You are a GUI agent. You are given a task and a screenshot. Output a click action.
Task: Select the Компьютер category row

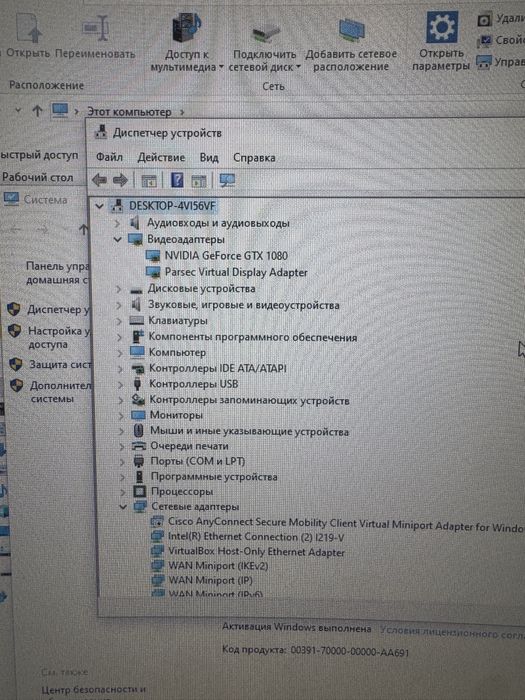coord(177,353)
